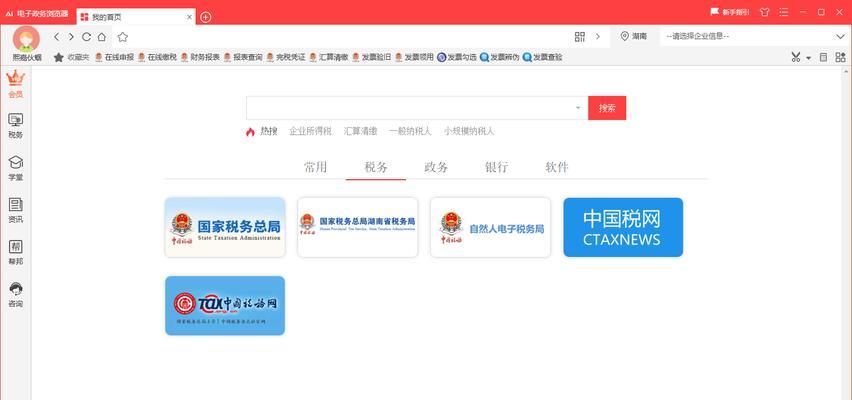Open the 发票领用 bookmark
The image size is (852, 400).
click(x=415, y=57)
